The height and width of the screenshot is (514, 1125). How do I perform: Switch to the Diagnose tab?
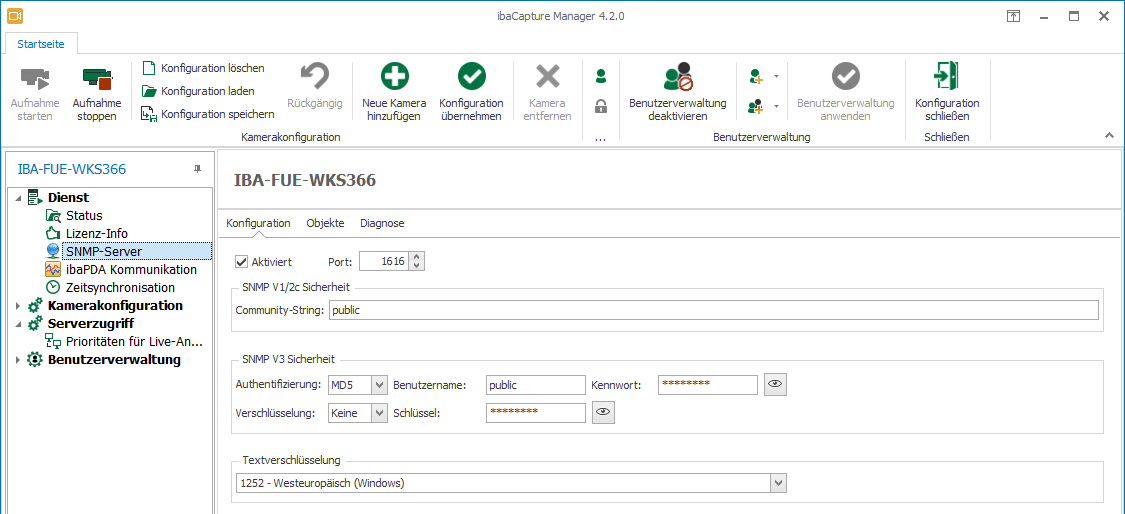pyautogui.click(x=382, y=223)
